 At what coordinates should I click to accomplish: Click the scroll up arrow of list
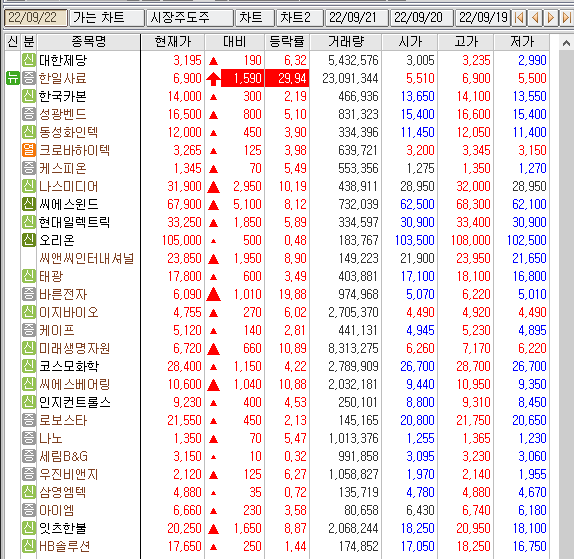point(566,44)
